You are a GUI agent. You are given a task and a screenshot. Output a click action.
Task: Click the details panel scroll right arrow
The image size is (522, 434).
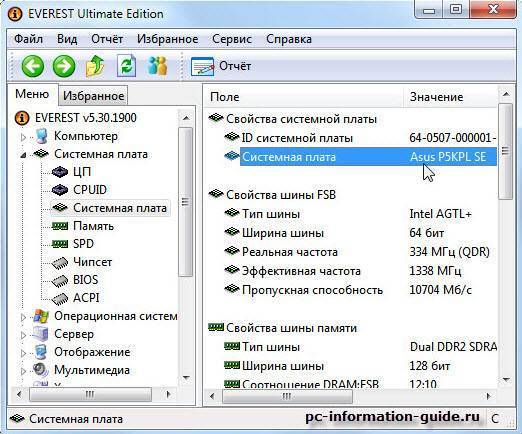click(x=488, y=396)
